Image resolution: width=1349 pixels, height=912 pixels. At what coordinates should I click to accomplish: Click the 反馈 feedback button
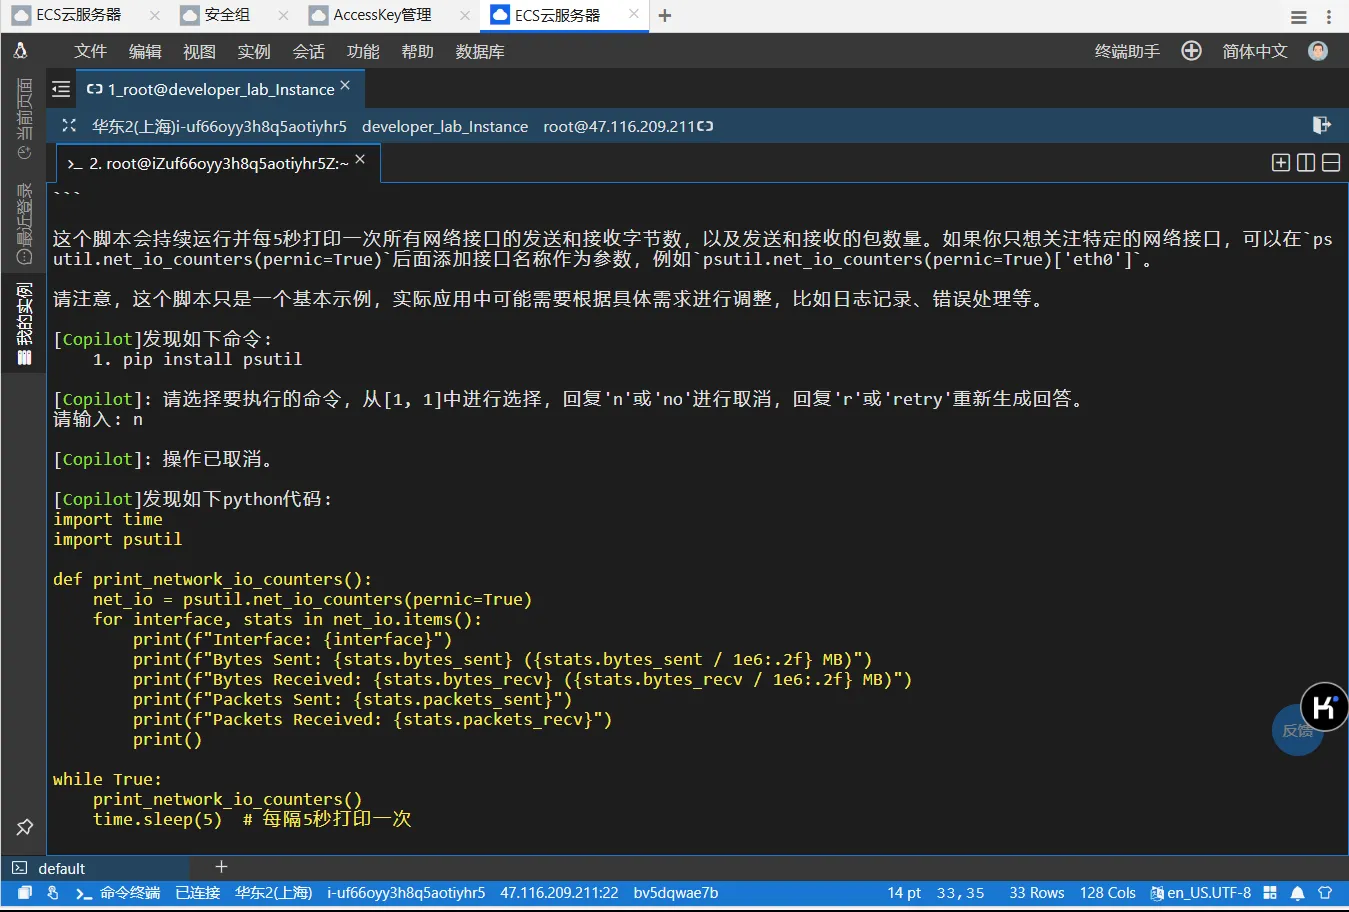pos(1297,731)
